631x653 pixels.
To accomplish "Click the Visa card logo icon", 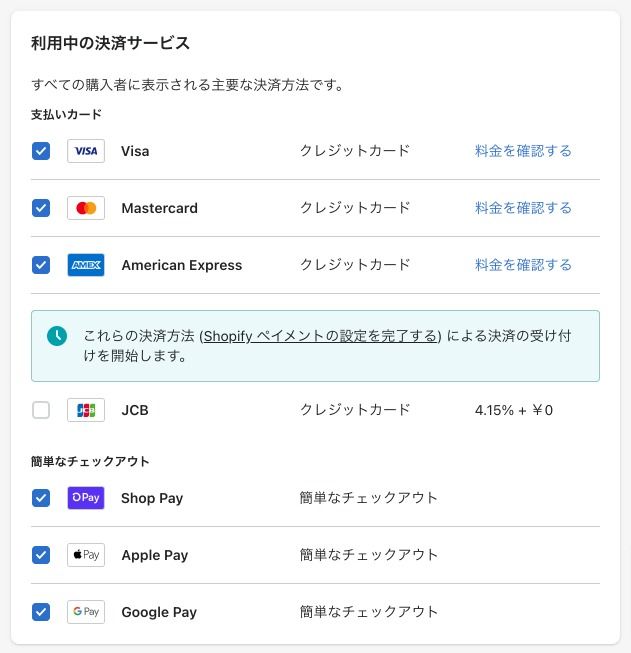I will pos(86,151).
